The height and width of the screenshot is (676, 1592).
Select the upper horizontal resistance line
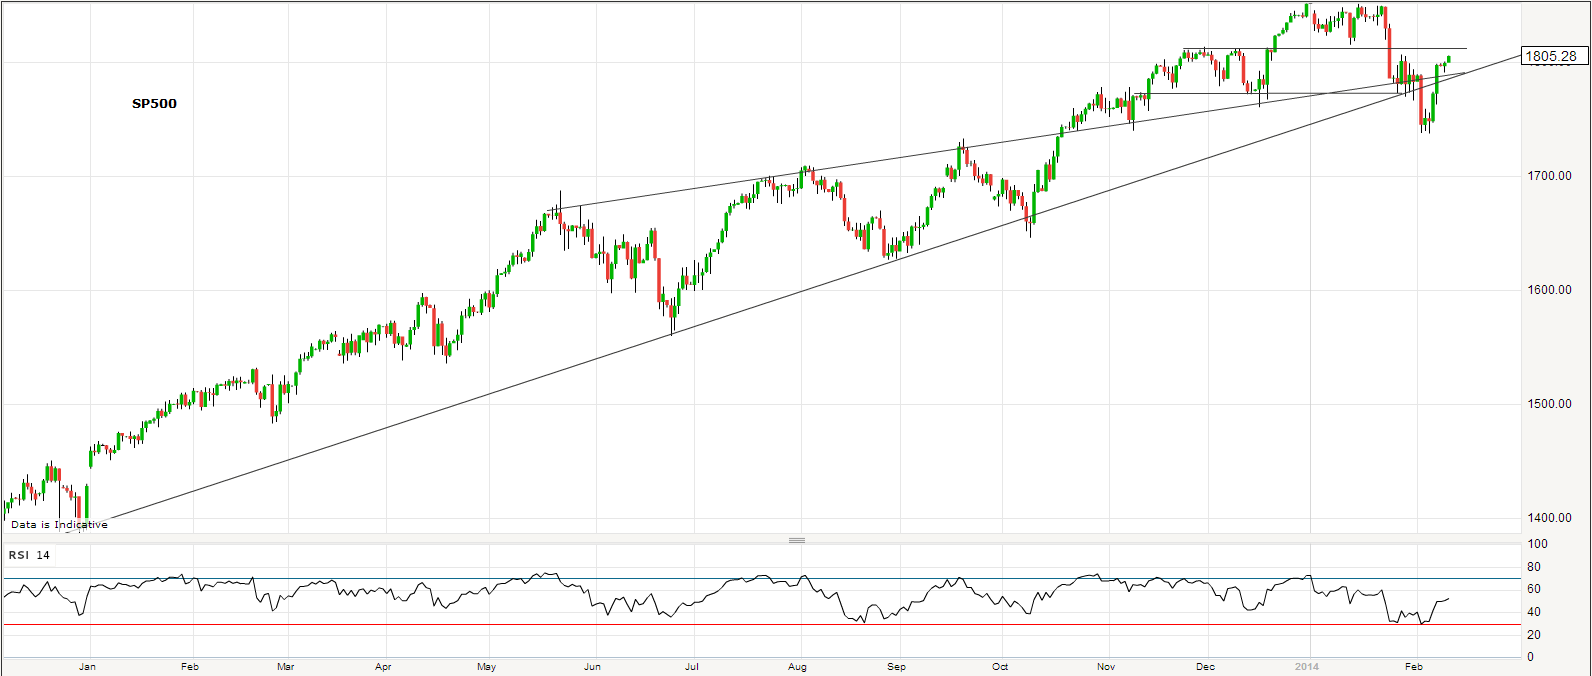click(1320, 48)
